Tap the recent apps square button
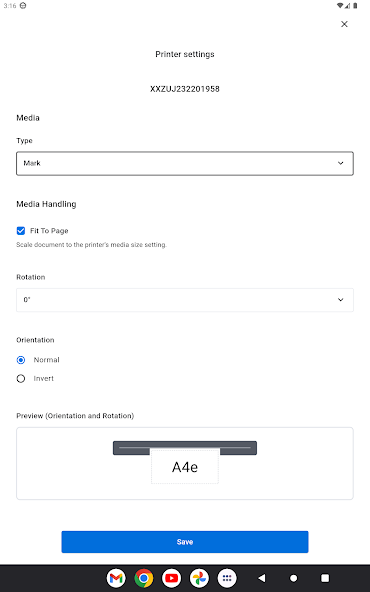The image size is (370, 592). (325, 578)
